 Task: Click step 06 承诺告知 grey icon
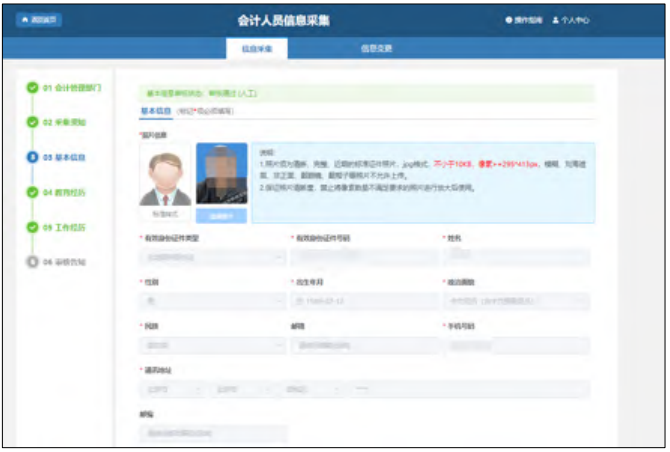pos(33,263)
